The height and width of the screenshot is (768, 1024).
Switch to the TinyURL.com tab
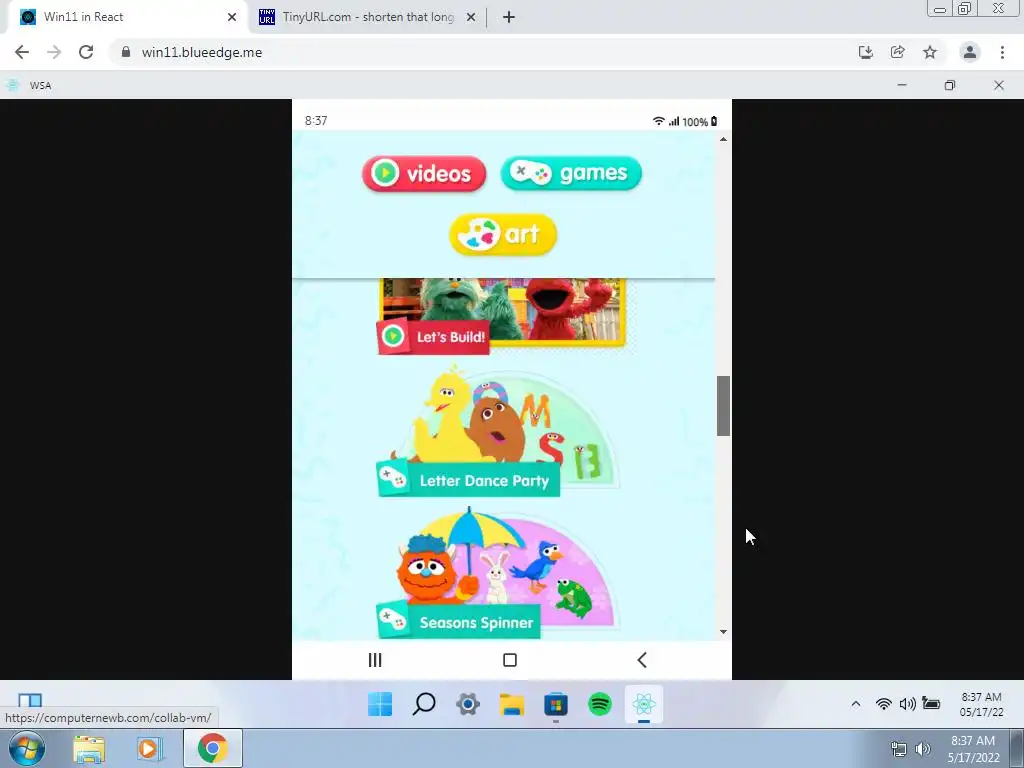366,17
